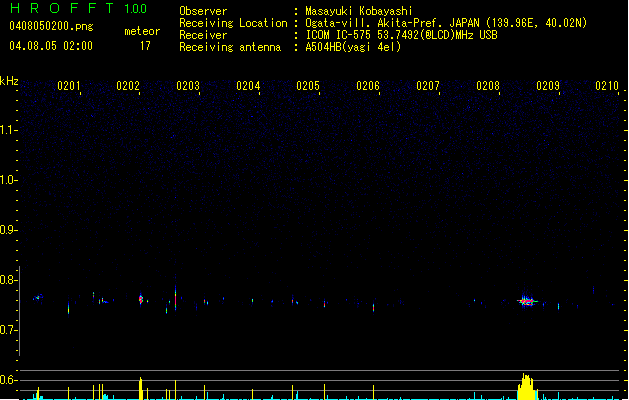Click the meteor count value 17
The width and height of the screenshot is (629, 400).
point(145,46)
